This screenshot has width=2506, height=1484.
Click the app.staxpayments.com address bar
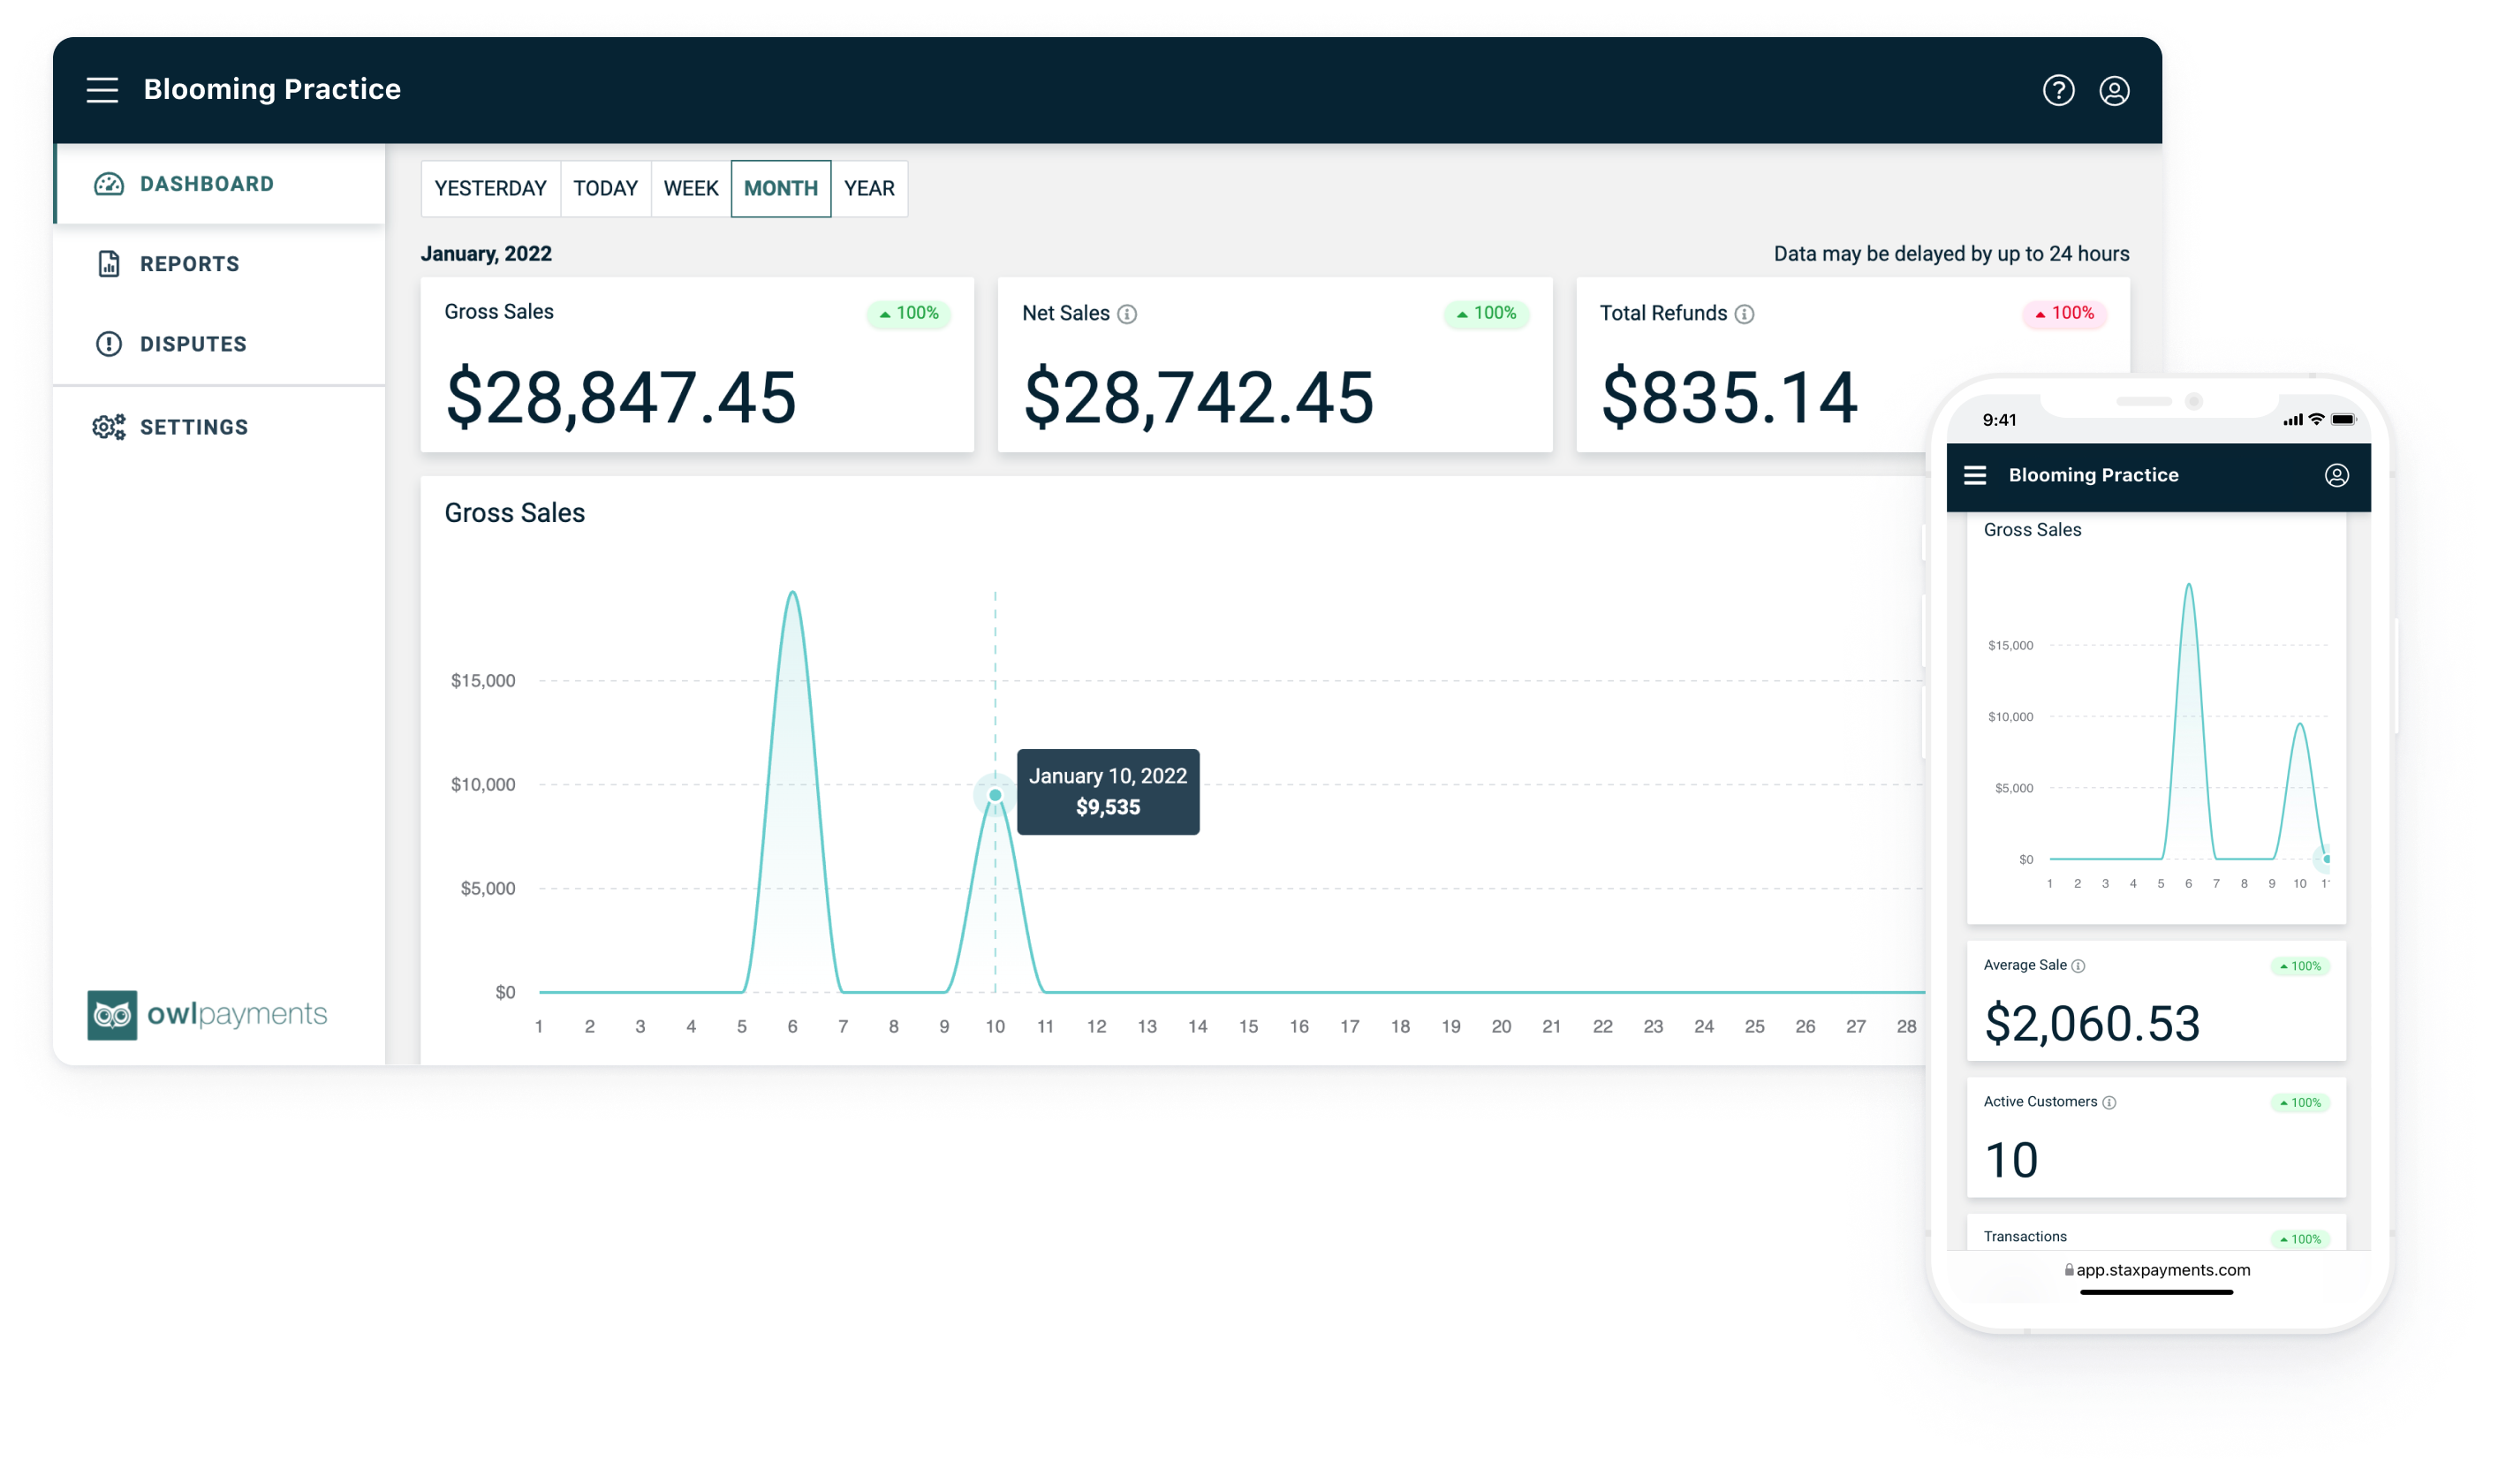pos(2157,1270)
